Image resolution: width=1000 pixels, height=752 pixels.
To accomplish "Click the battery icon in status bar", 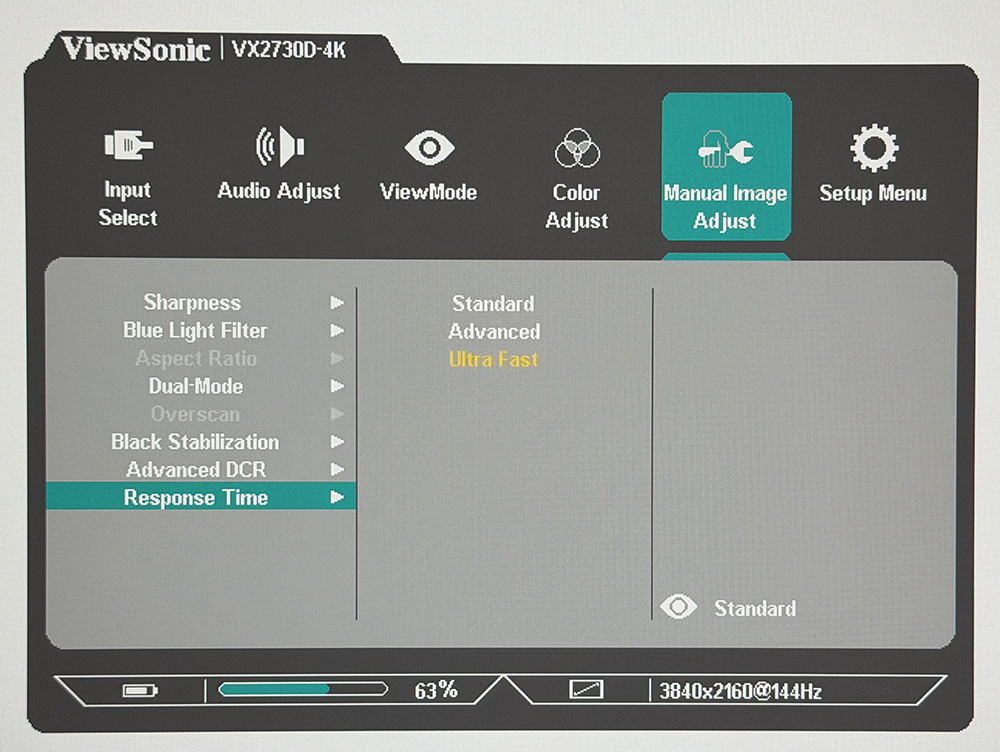I will click(140, 691).
